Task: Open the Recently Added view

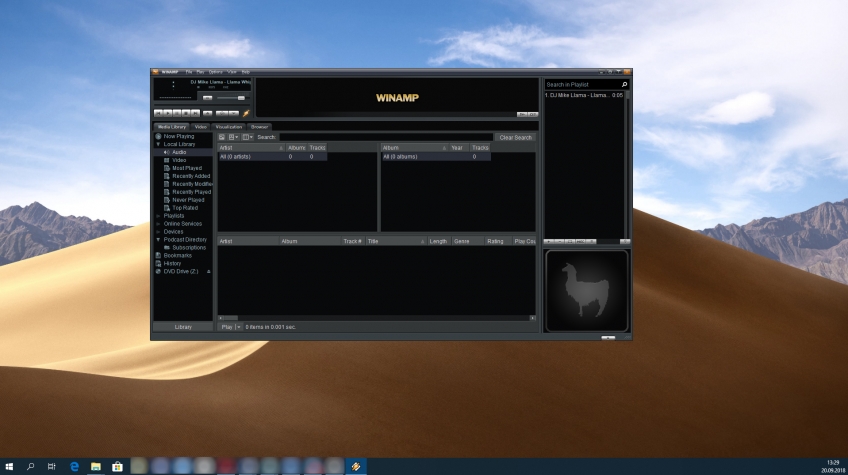Action: (191, 176)
